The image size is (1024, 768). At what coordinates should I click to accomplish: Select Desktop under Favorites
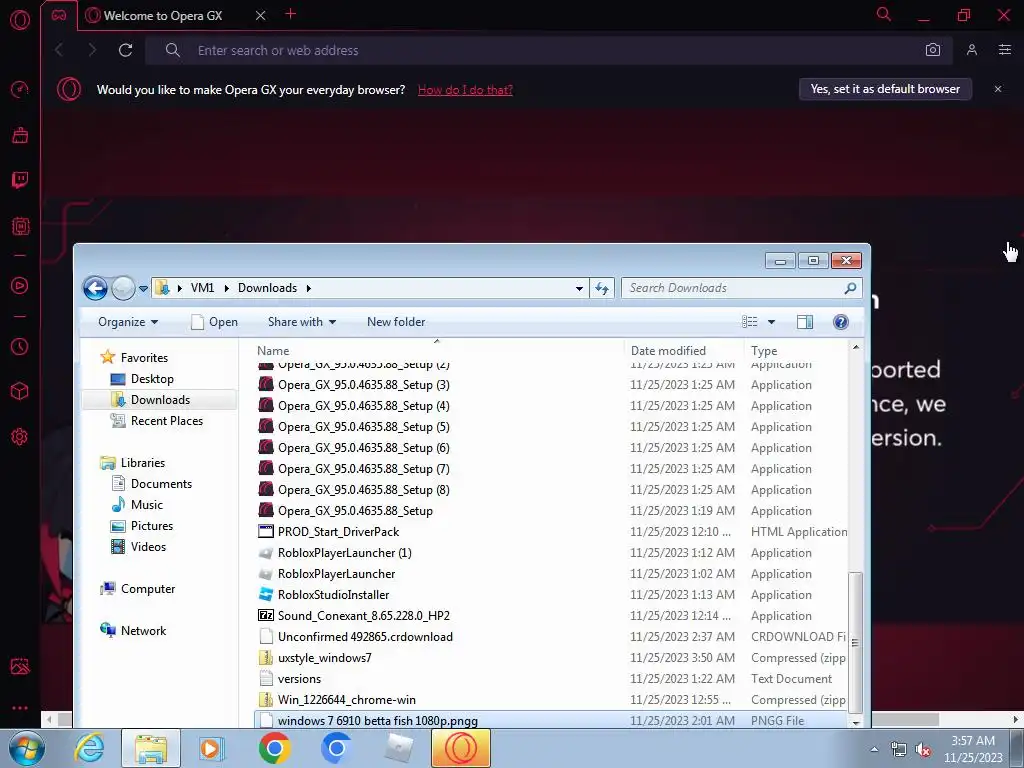coord(152,379)
